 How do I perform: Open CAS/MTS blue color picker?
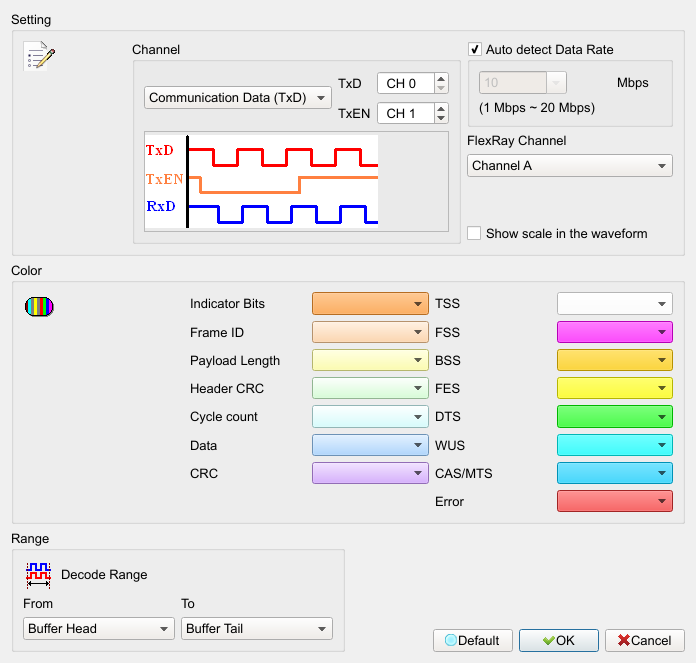coord(615,473)
